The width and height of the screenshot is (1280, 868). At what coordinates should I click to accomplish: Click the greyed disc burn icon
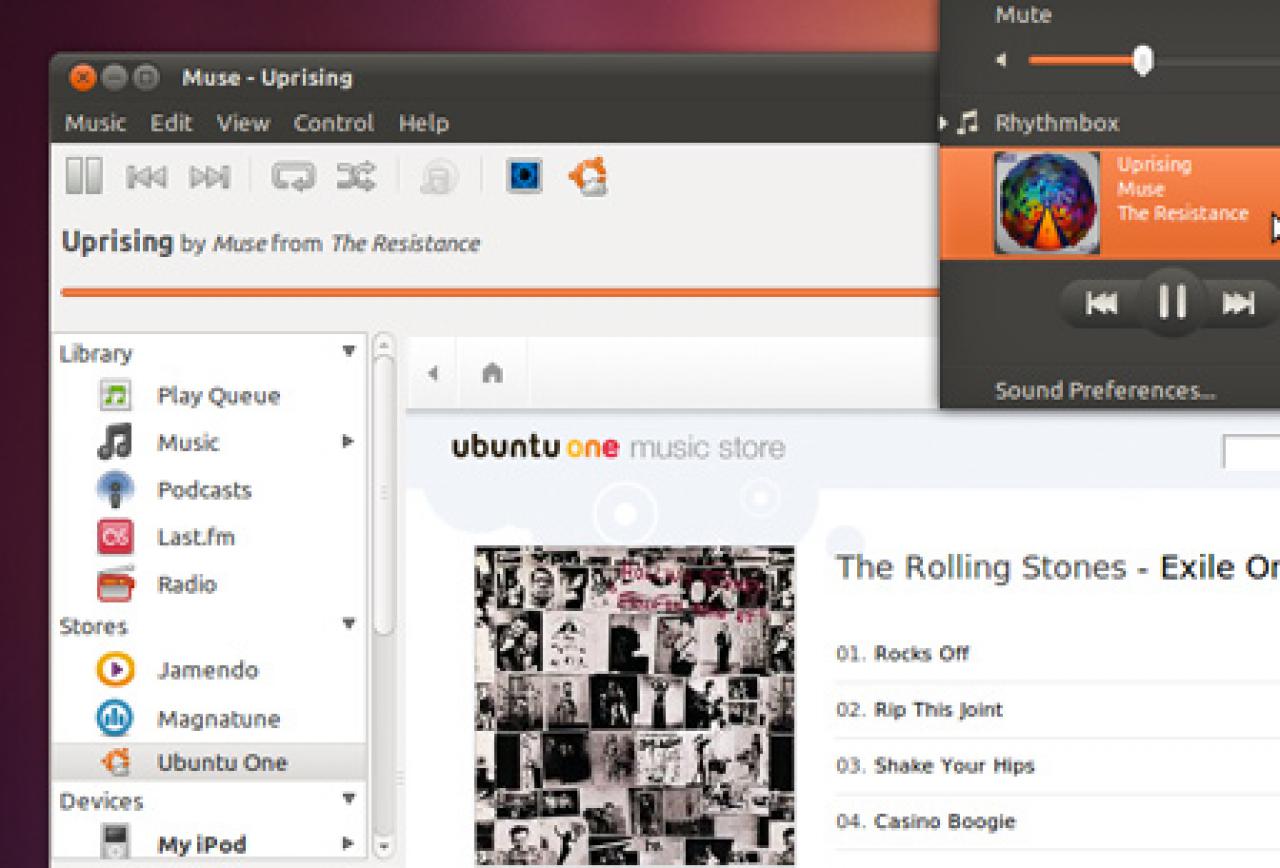pos(439,178)
